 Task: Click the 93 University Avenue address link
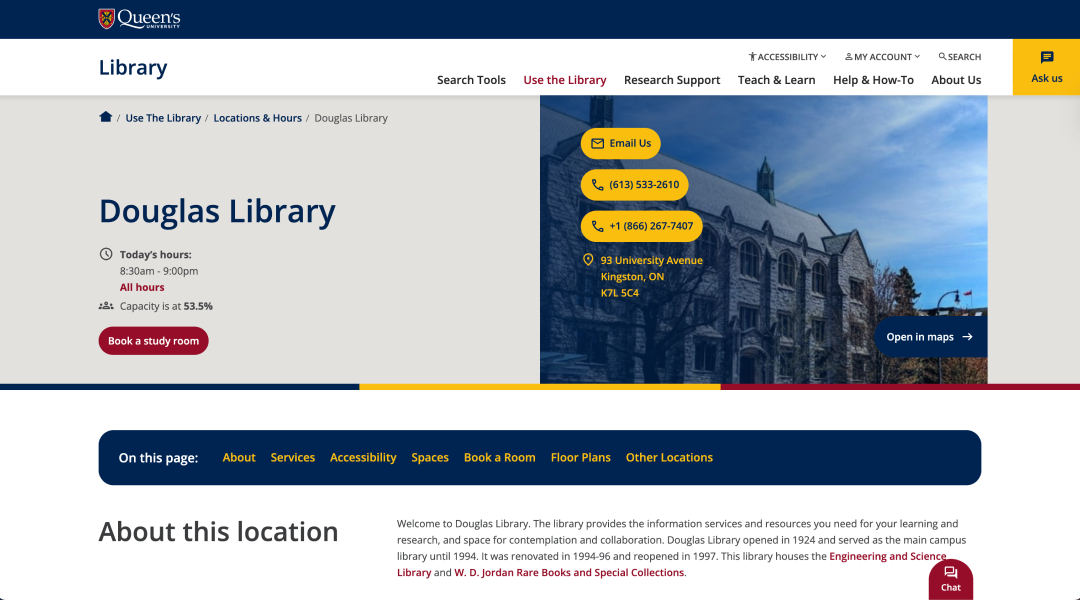tap(651, 261)
